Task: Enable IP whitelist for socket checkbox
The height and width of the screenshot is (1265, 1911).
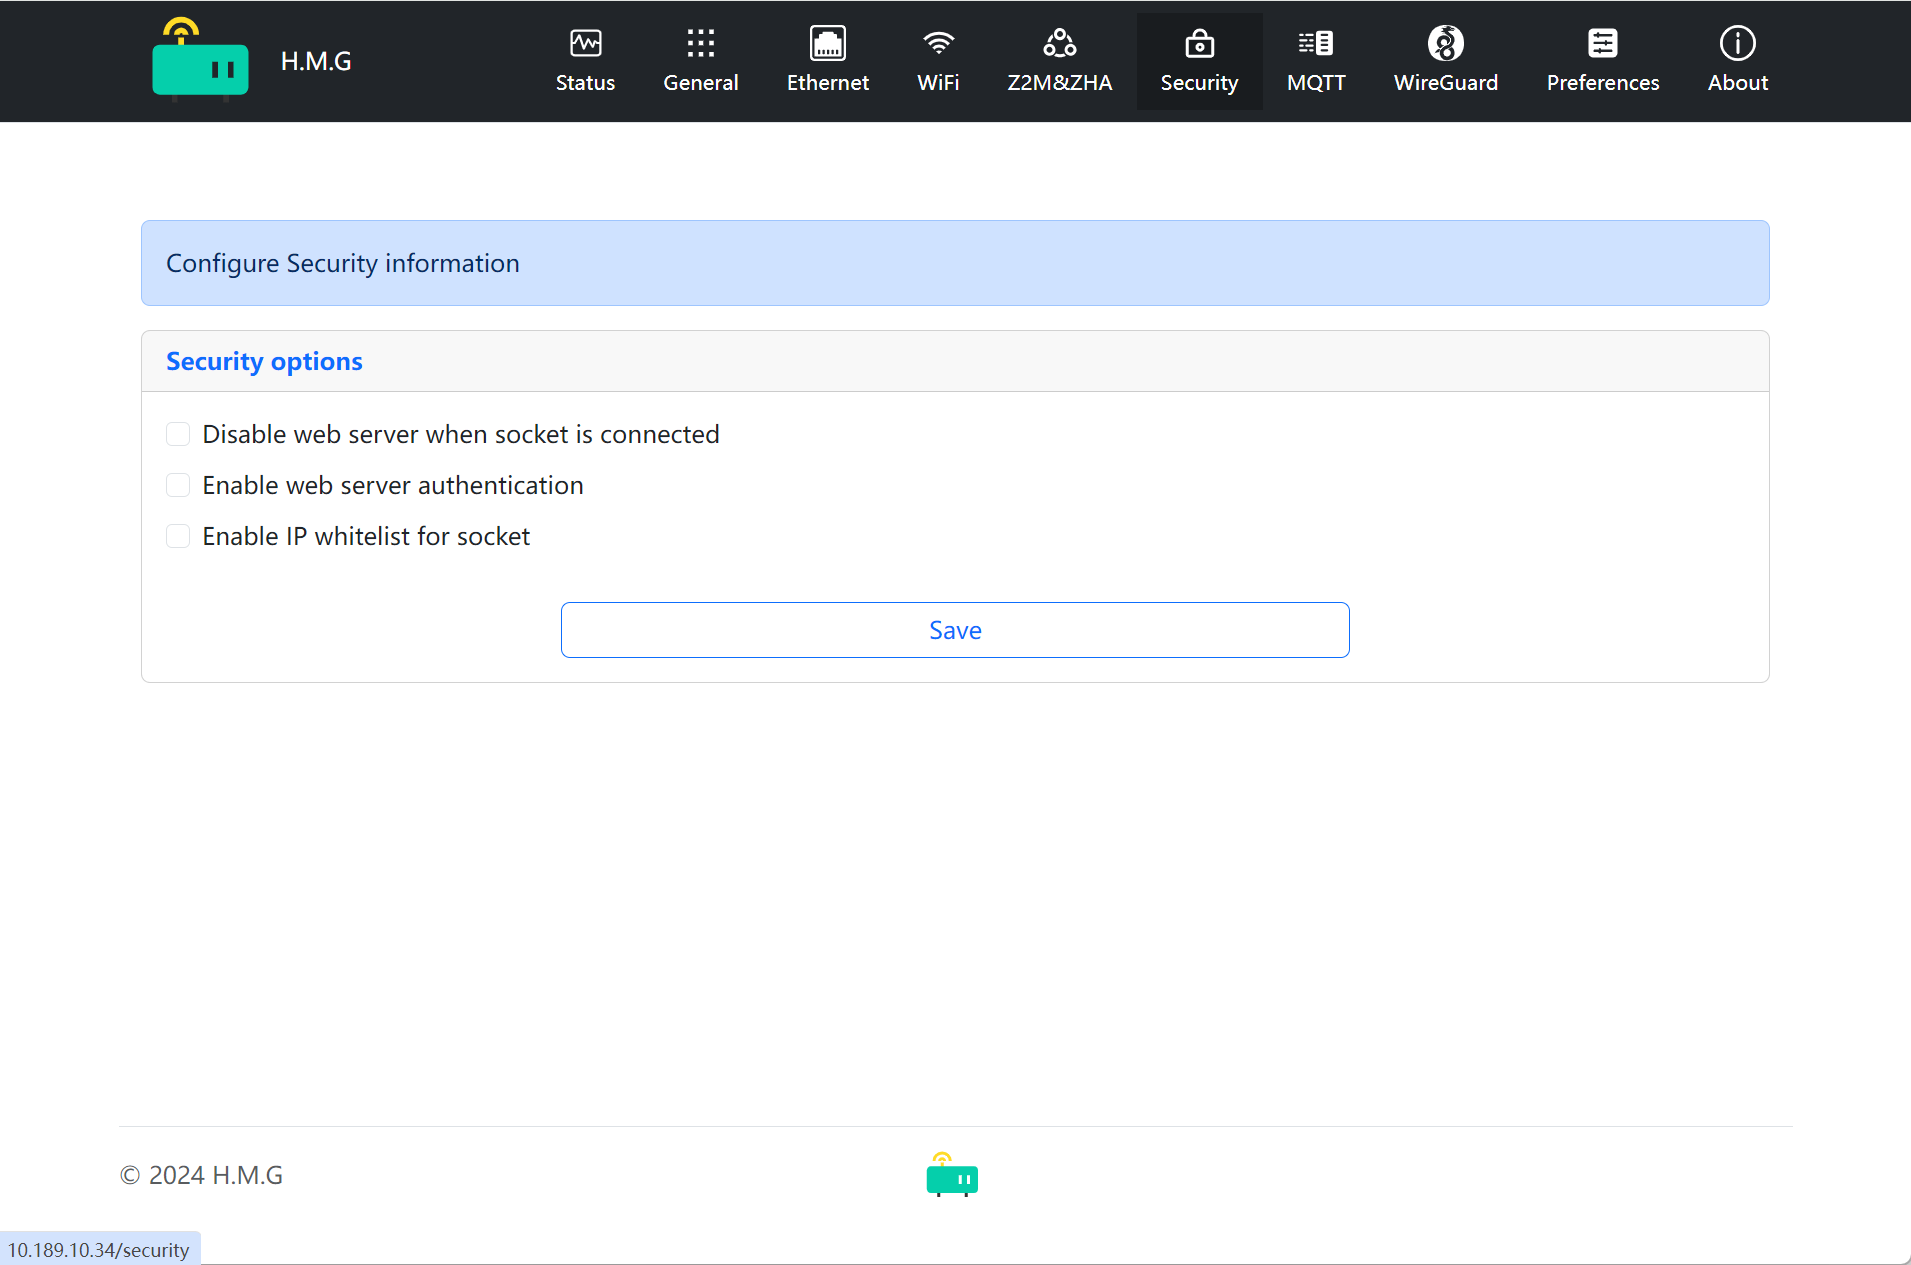Action: (178, 536)
